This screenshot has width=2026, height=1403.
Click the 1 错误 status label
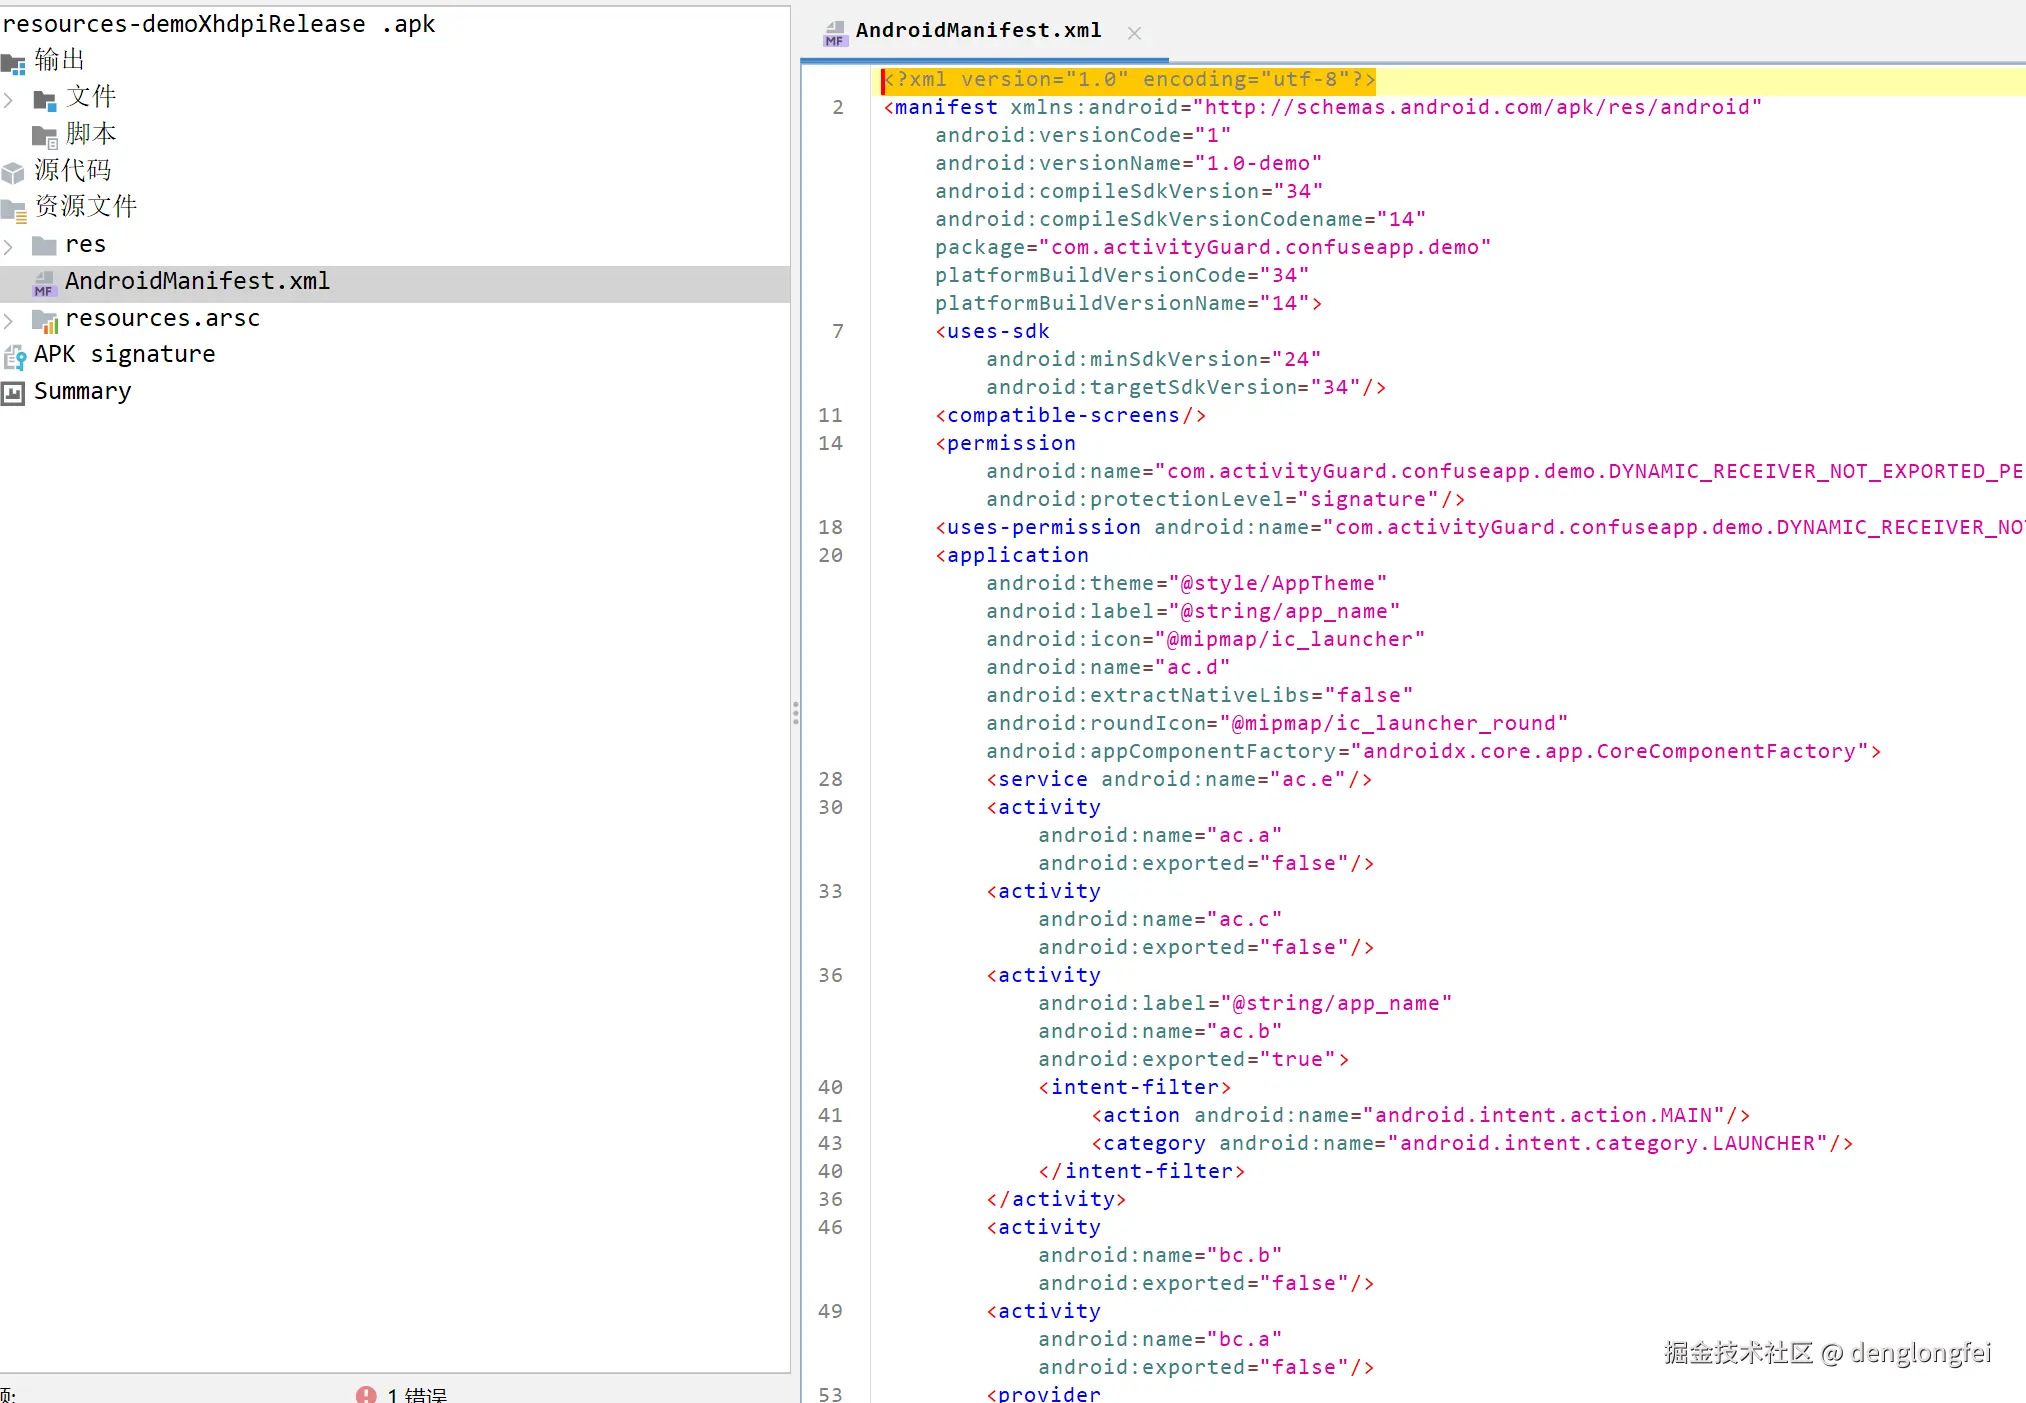pyautogui.click(x=417, y=1394)
